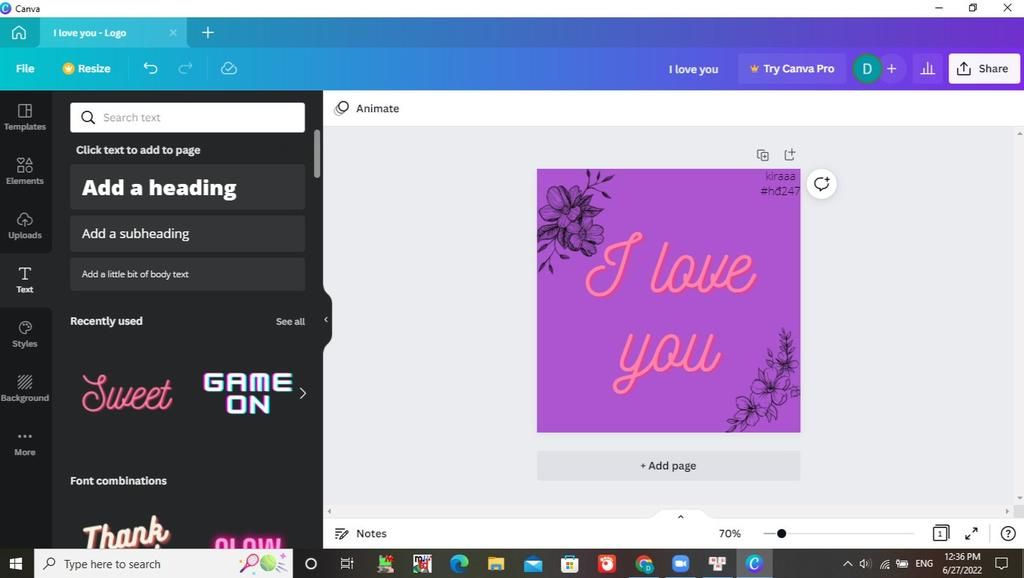
Task: Expand the page thumbnails with the up chevron
Action: [680, 517]
